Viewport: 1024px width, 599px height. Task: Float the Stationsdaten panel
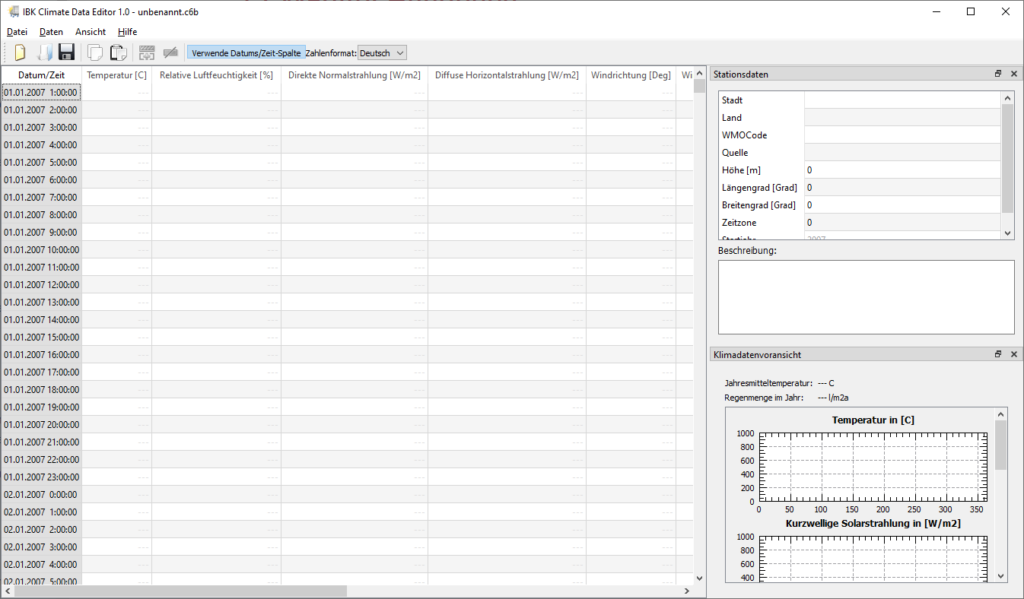(998, 74)
